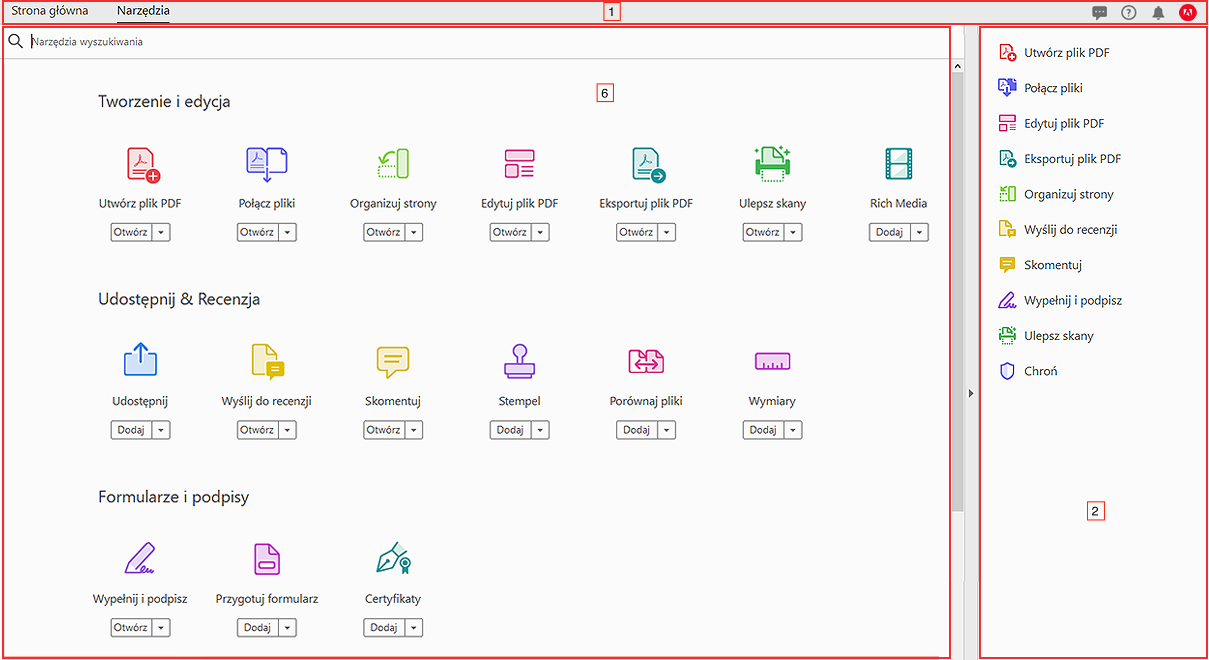Image resolution: width=1209 pixels, height=660 pixels.
Task: Click Otwórz button under Eksportuj plik PDF
Action: 635,232
